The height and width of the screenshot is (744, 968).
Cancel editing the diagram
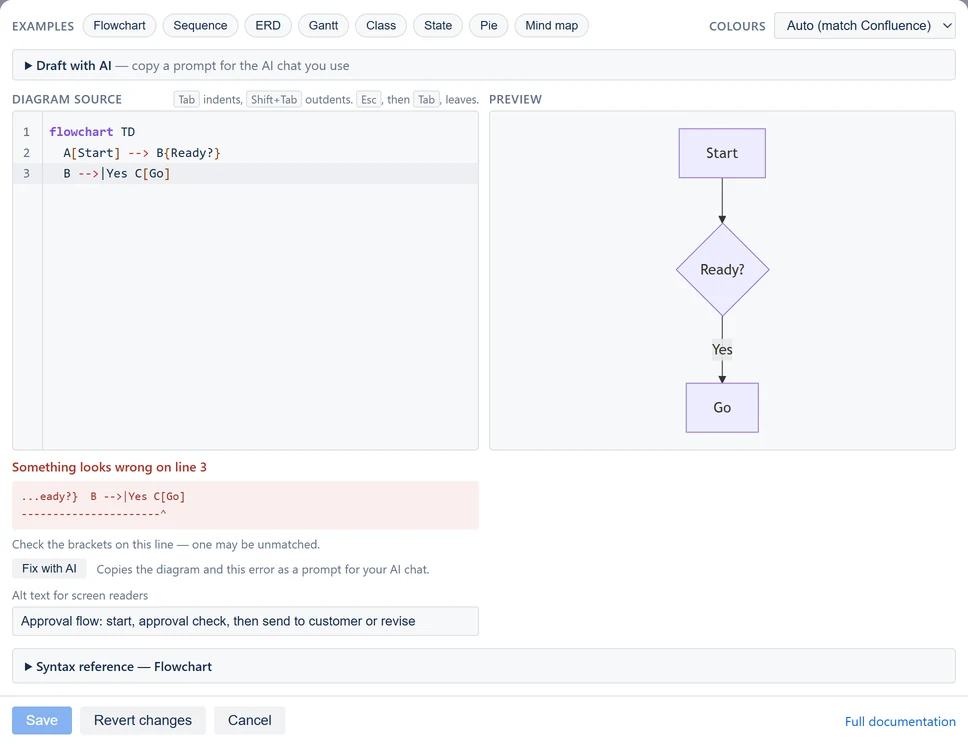click(x=249, y=721)
